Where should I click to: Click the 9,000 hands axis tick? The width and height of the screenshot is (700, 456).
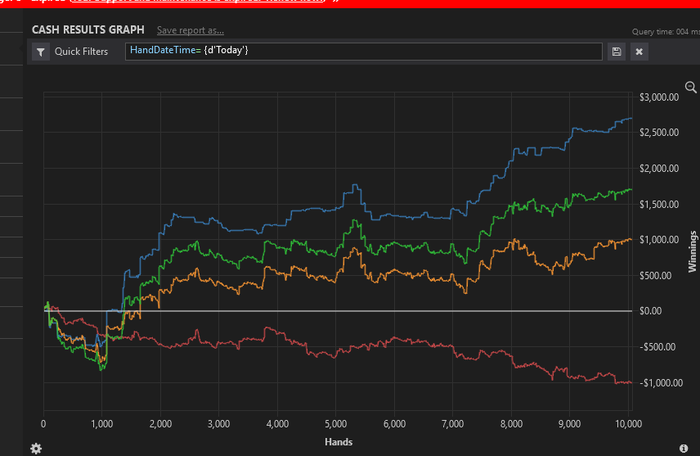(570, 424)
